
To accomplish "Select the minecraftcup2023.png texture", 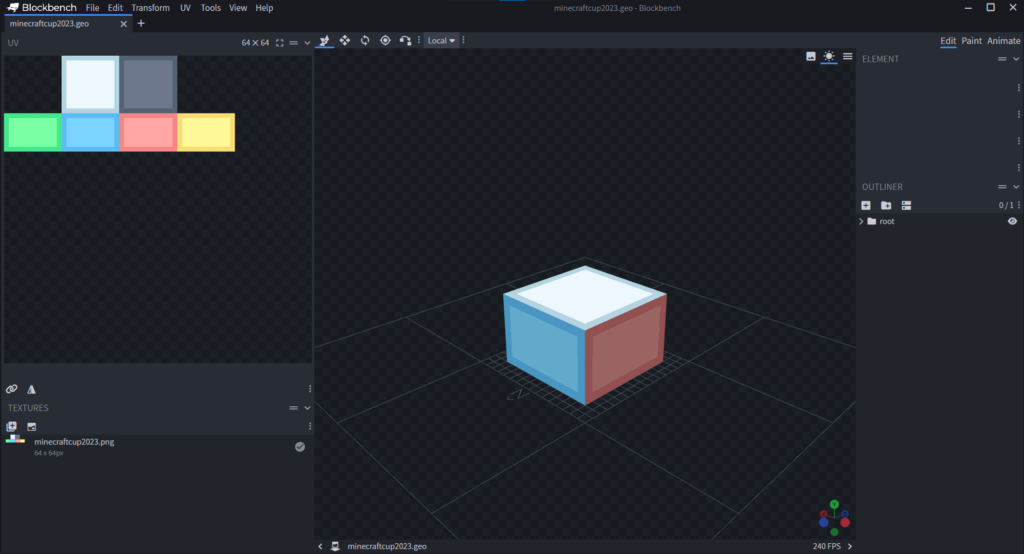I will tap(74, 441).
